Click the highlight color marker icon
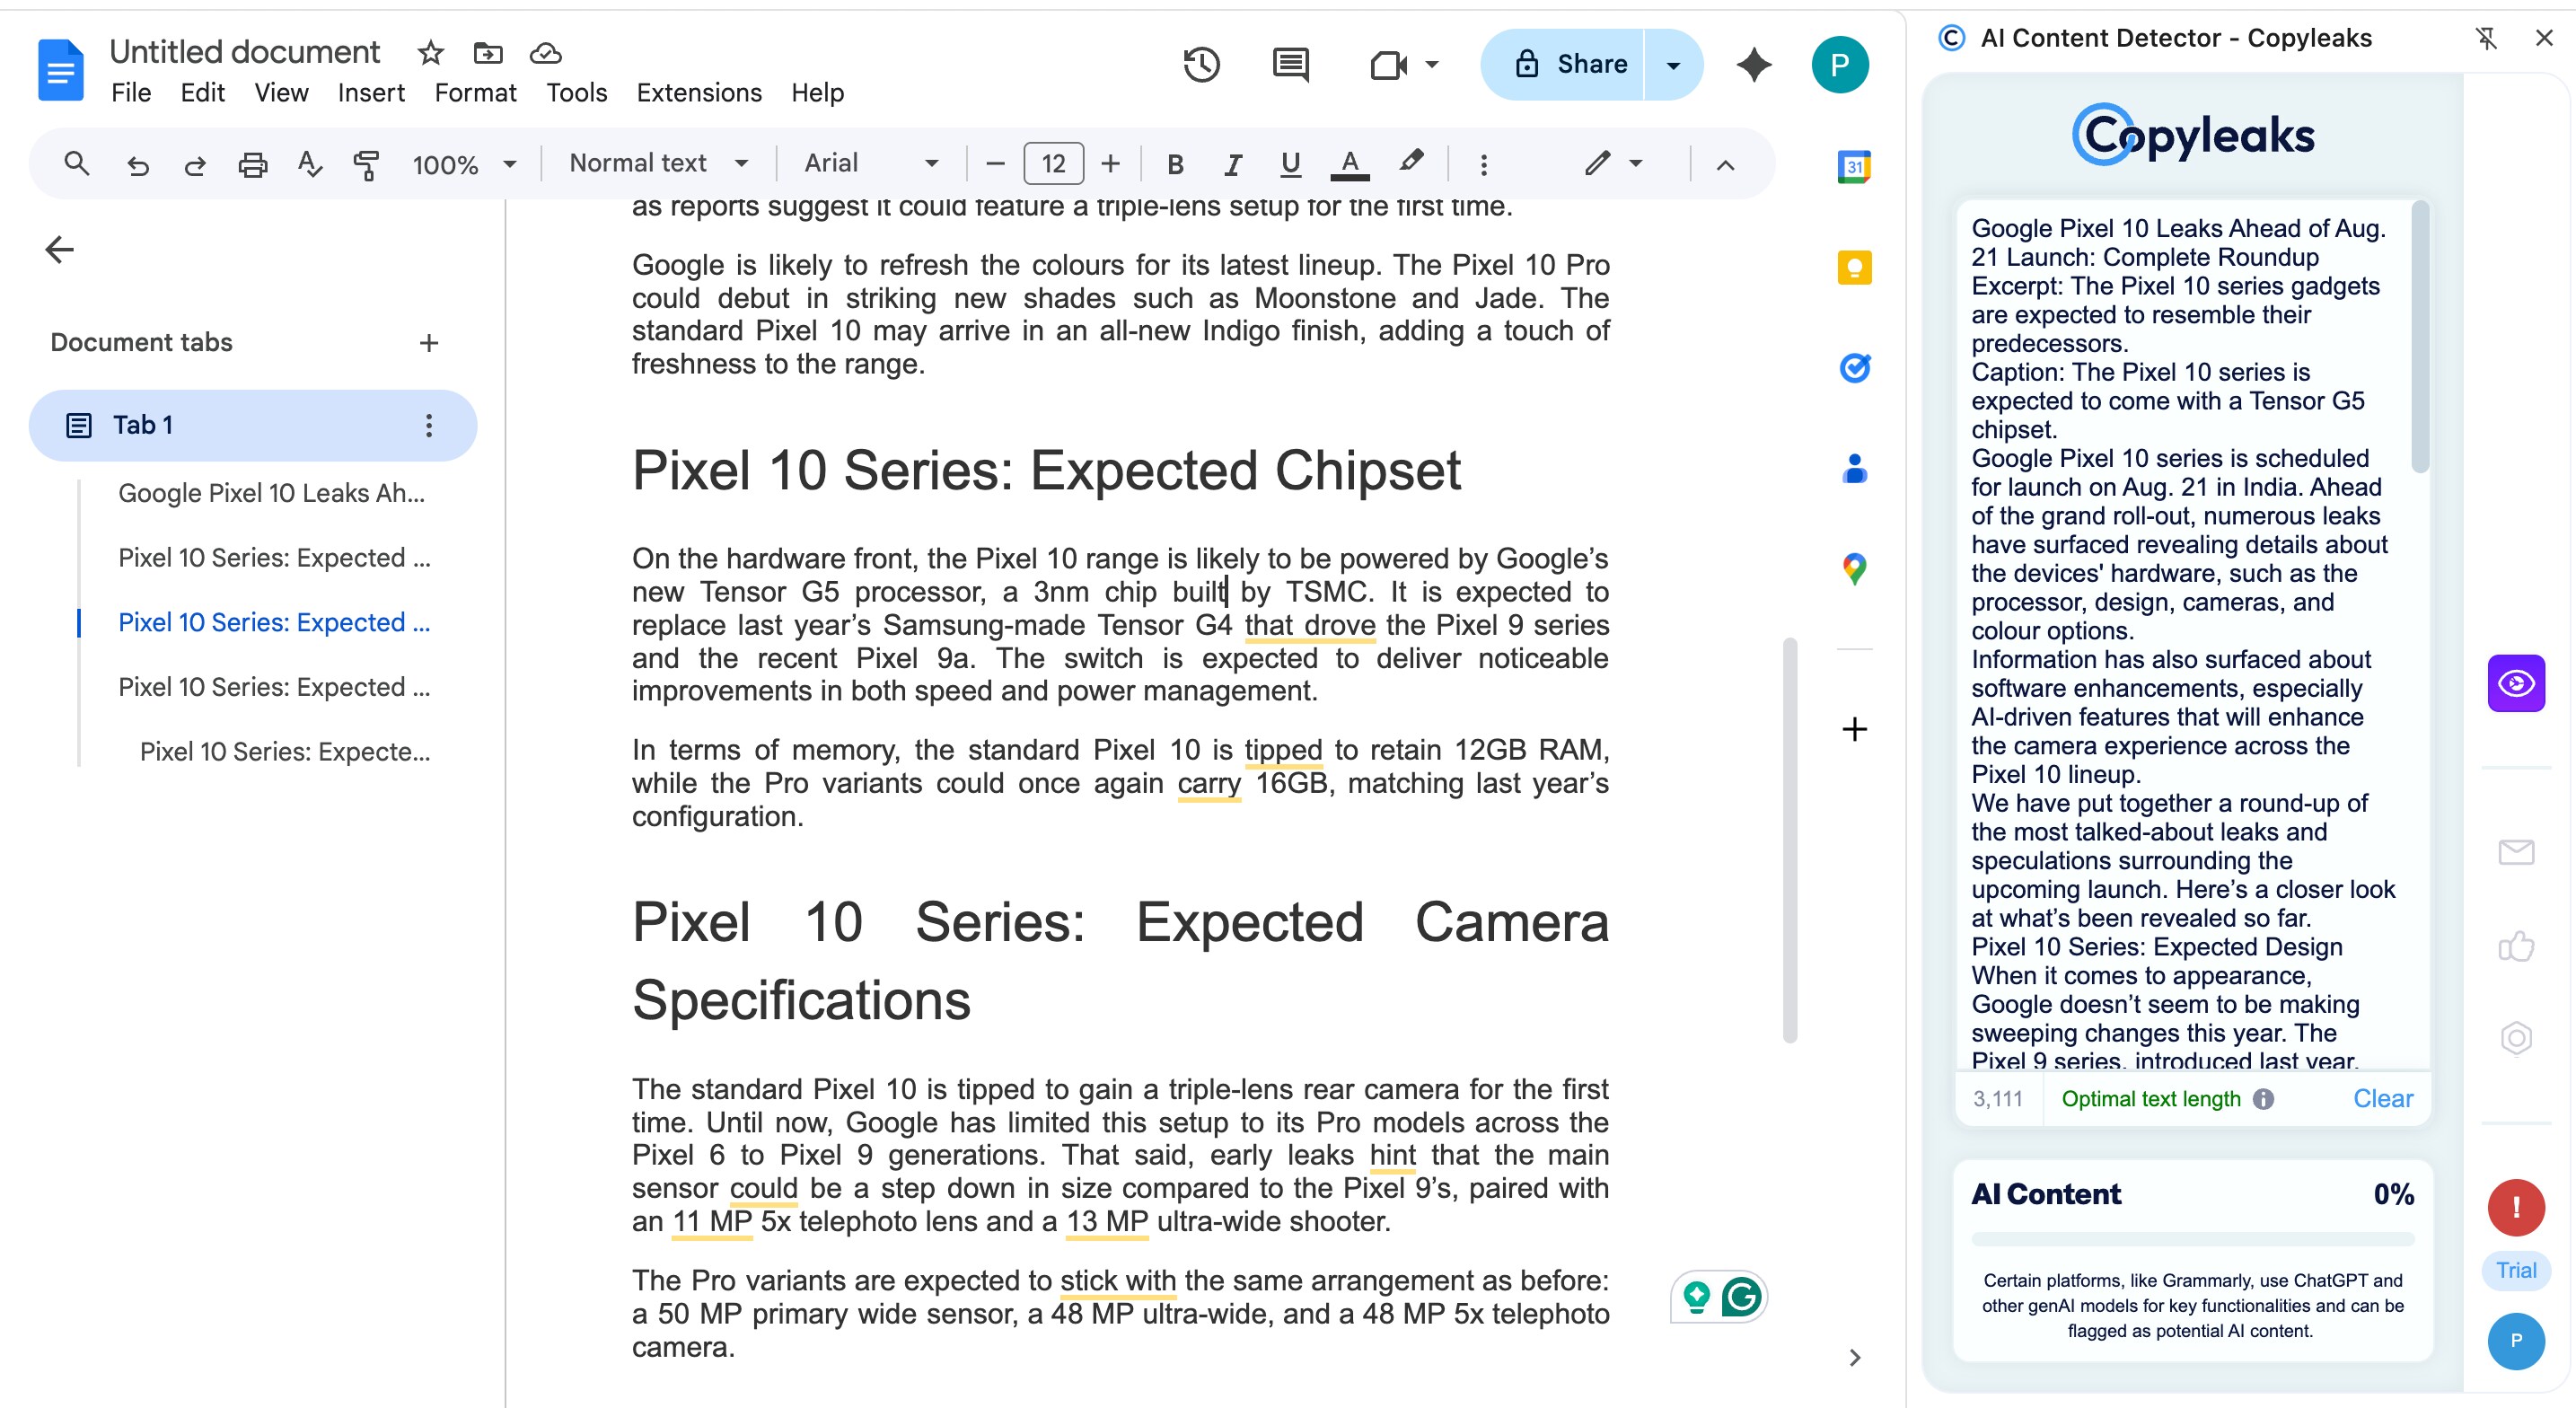This screenshot has height=1408, width=2576. (x=1410, y=163)
